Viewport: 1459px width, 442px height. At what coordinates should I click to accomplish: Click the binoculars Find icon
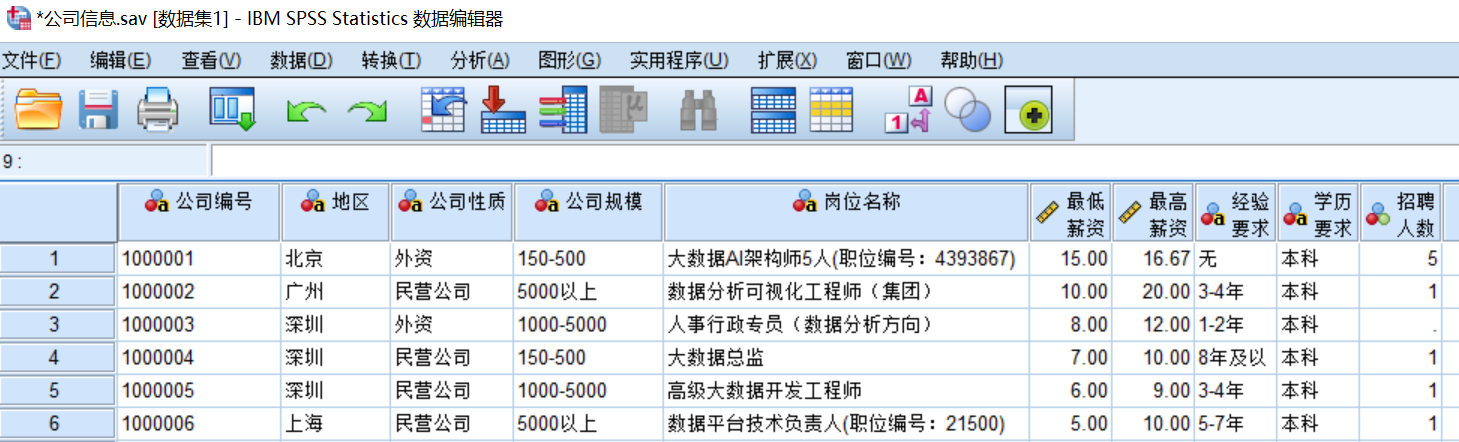pos(699,111)
